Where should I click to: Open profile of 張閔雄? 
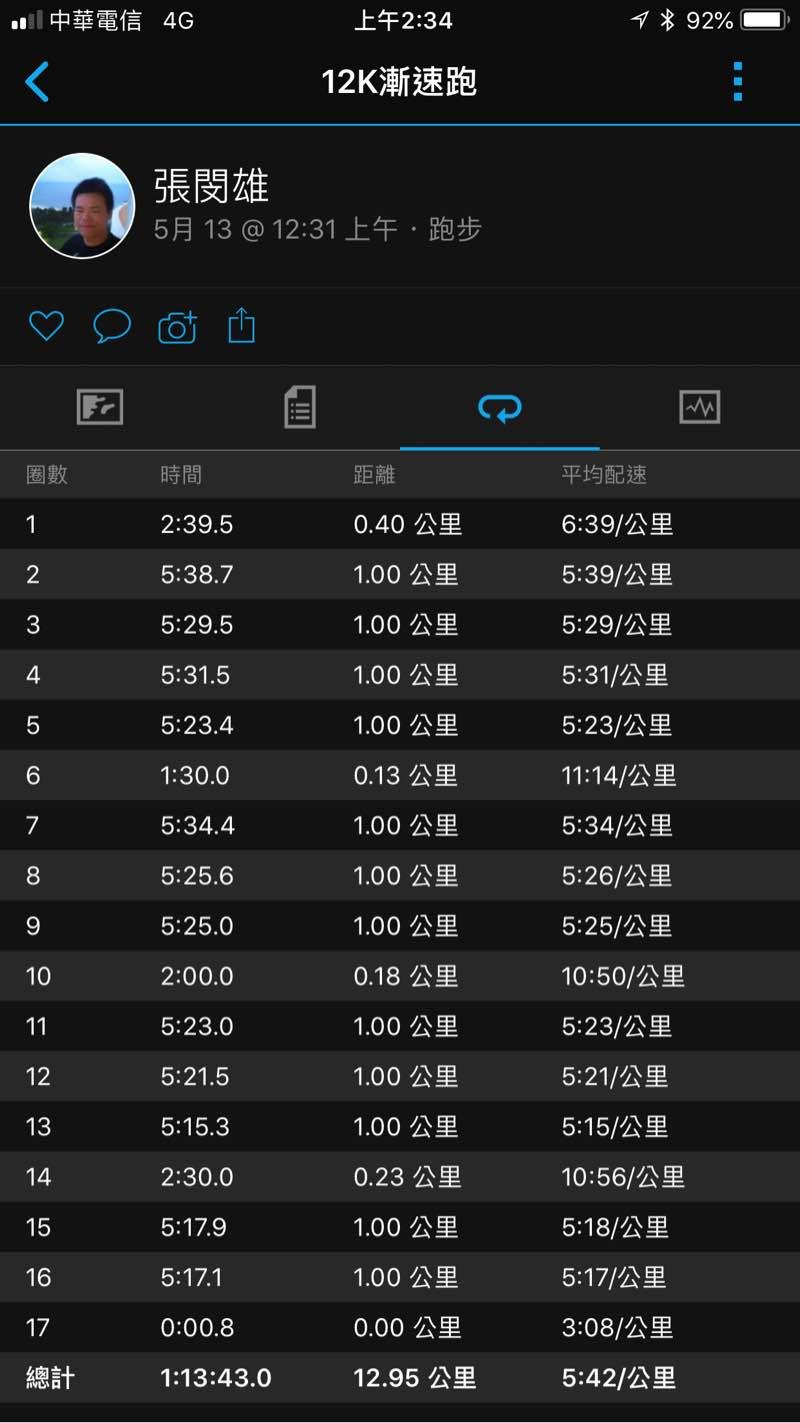[211, 186]
